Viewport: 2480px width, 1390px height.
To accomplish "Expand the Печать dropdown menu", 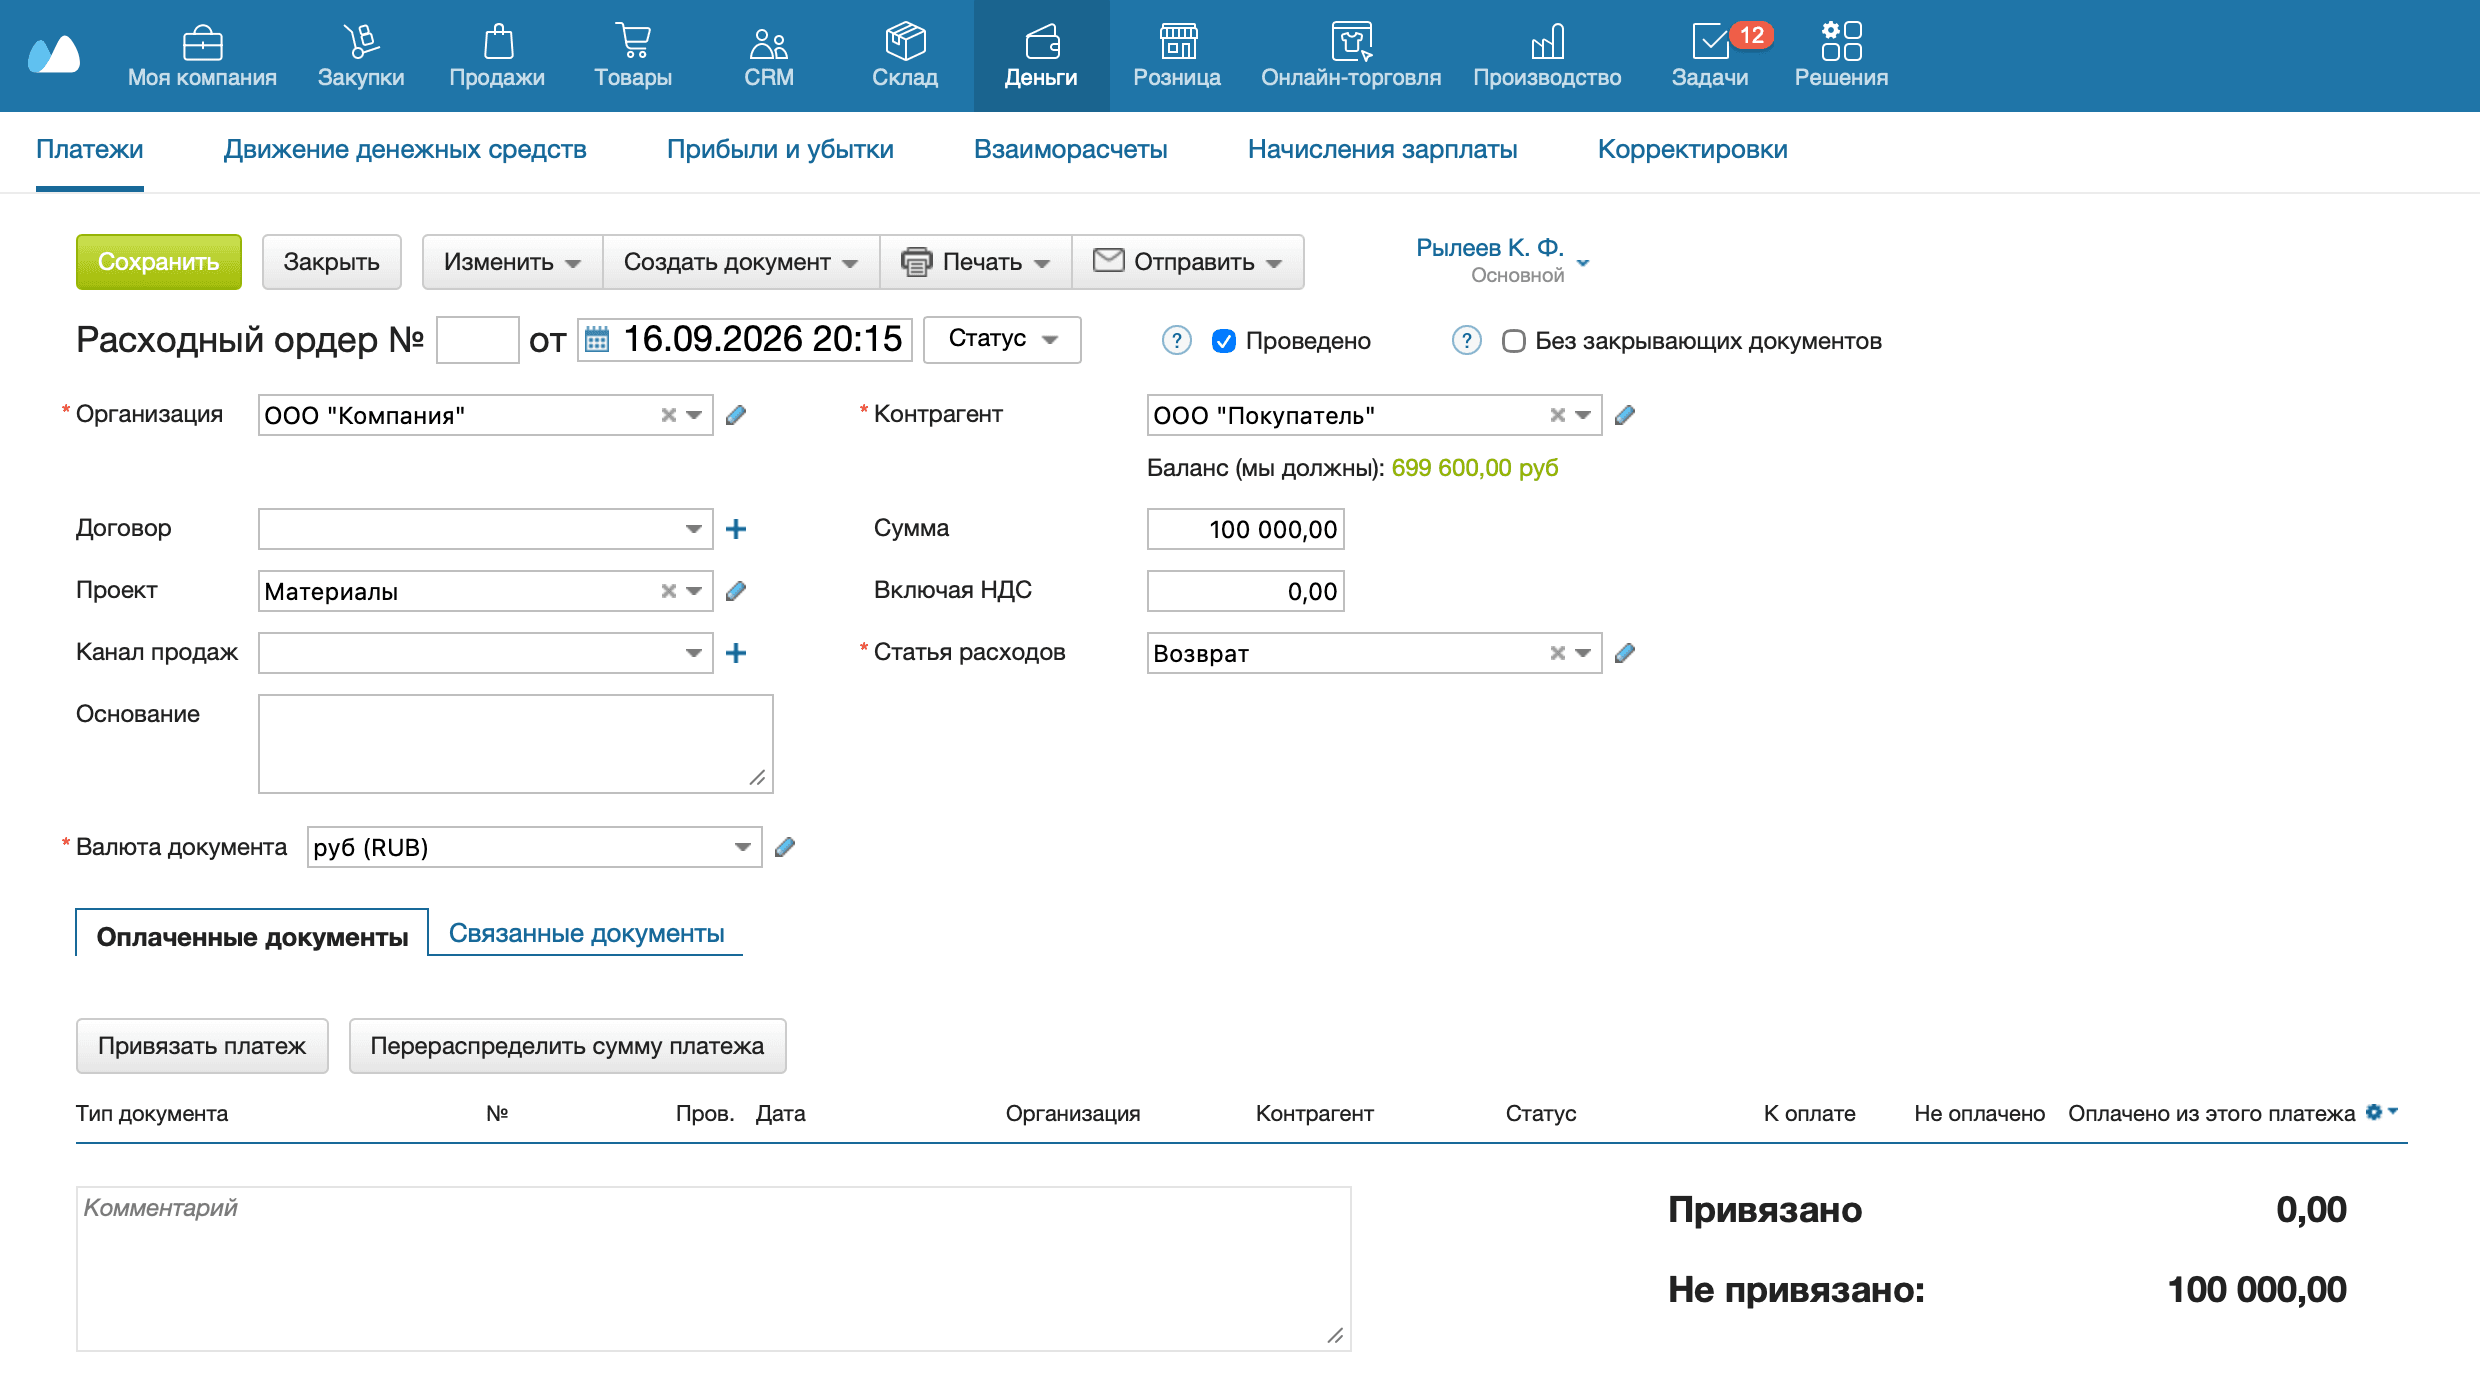I will click(976, 262).
